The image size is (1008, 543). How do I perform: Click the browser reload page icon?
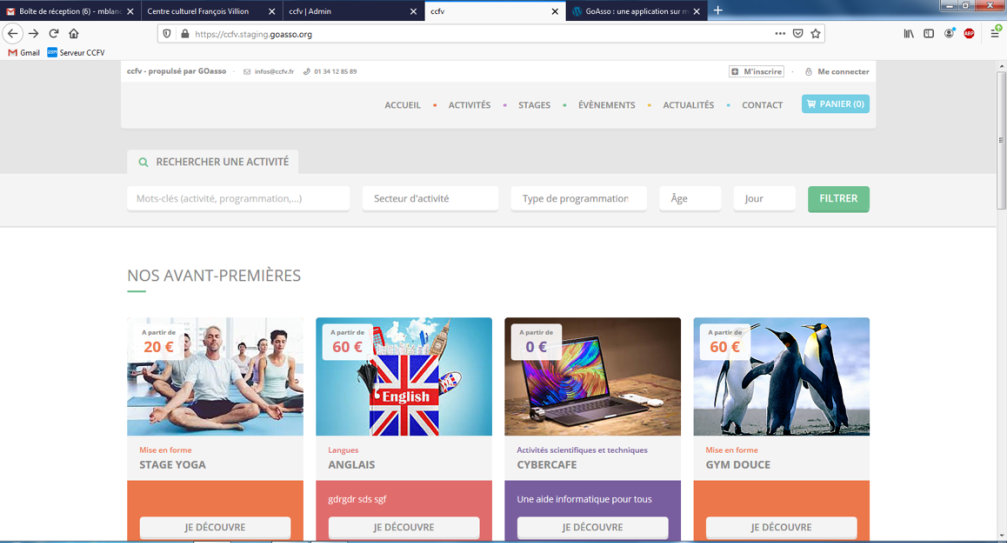(54, 33)
